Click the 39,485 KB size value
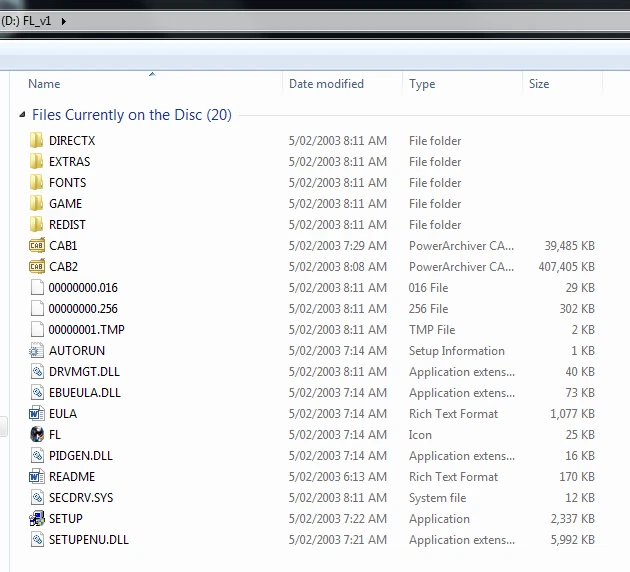This screenshot has width=630, height=572. 569,245
